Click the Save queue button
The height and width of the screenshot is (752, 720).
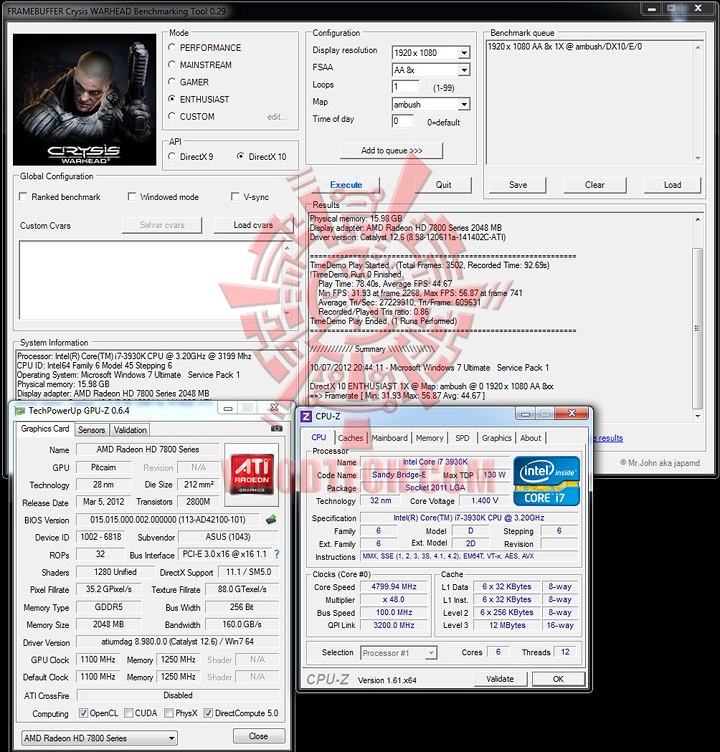(x=518, y=185)
